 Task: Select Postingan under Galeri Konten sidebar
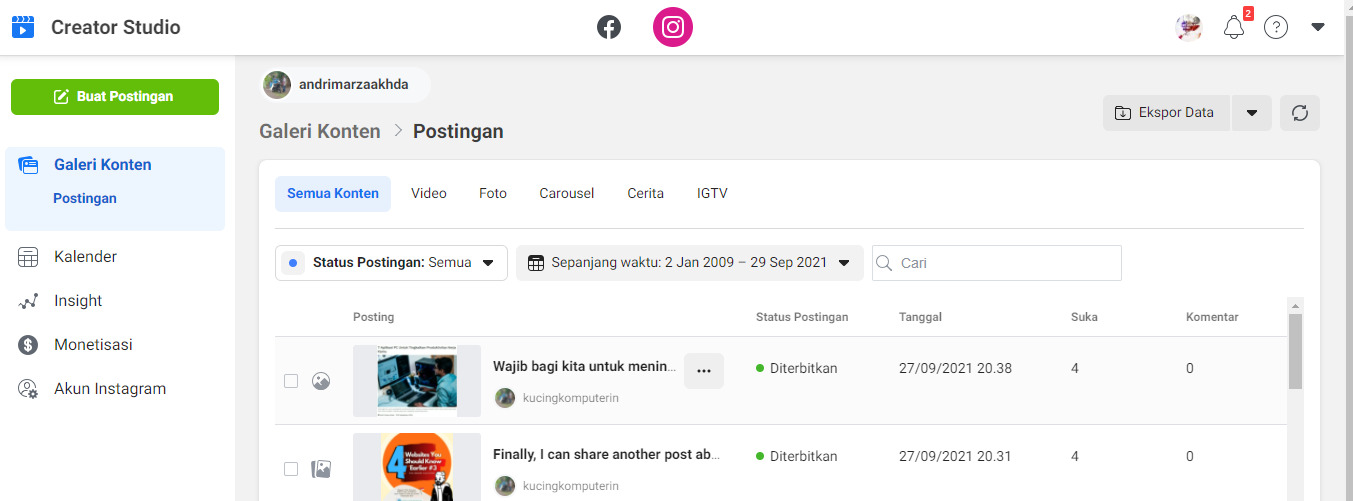(85, 198)
